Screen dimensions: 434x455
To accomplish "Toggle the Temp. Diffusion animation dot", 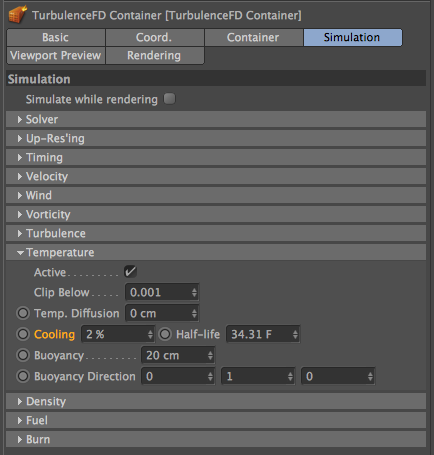I will (x=23, y=313).
